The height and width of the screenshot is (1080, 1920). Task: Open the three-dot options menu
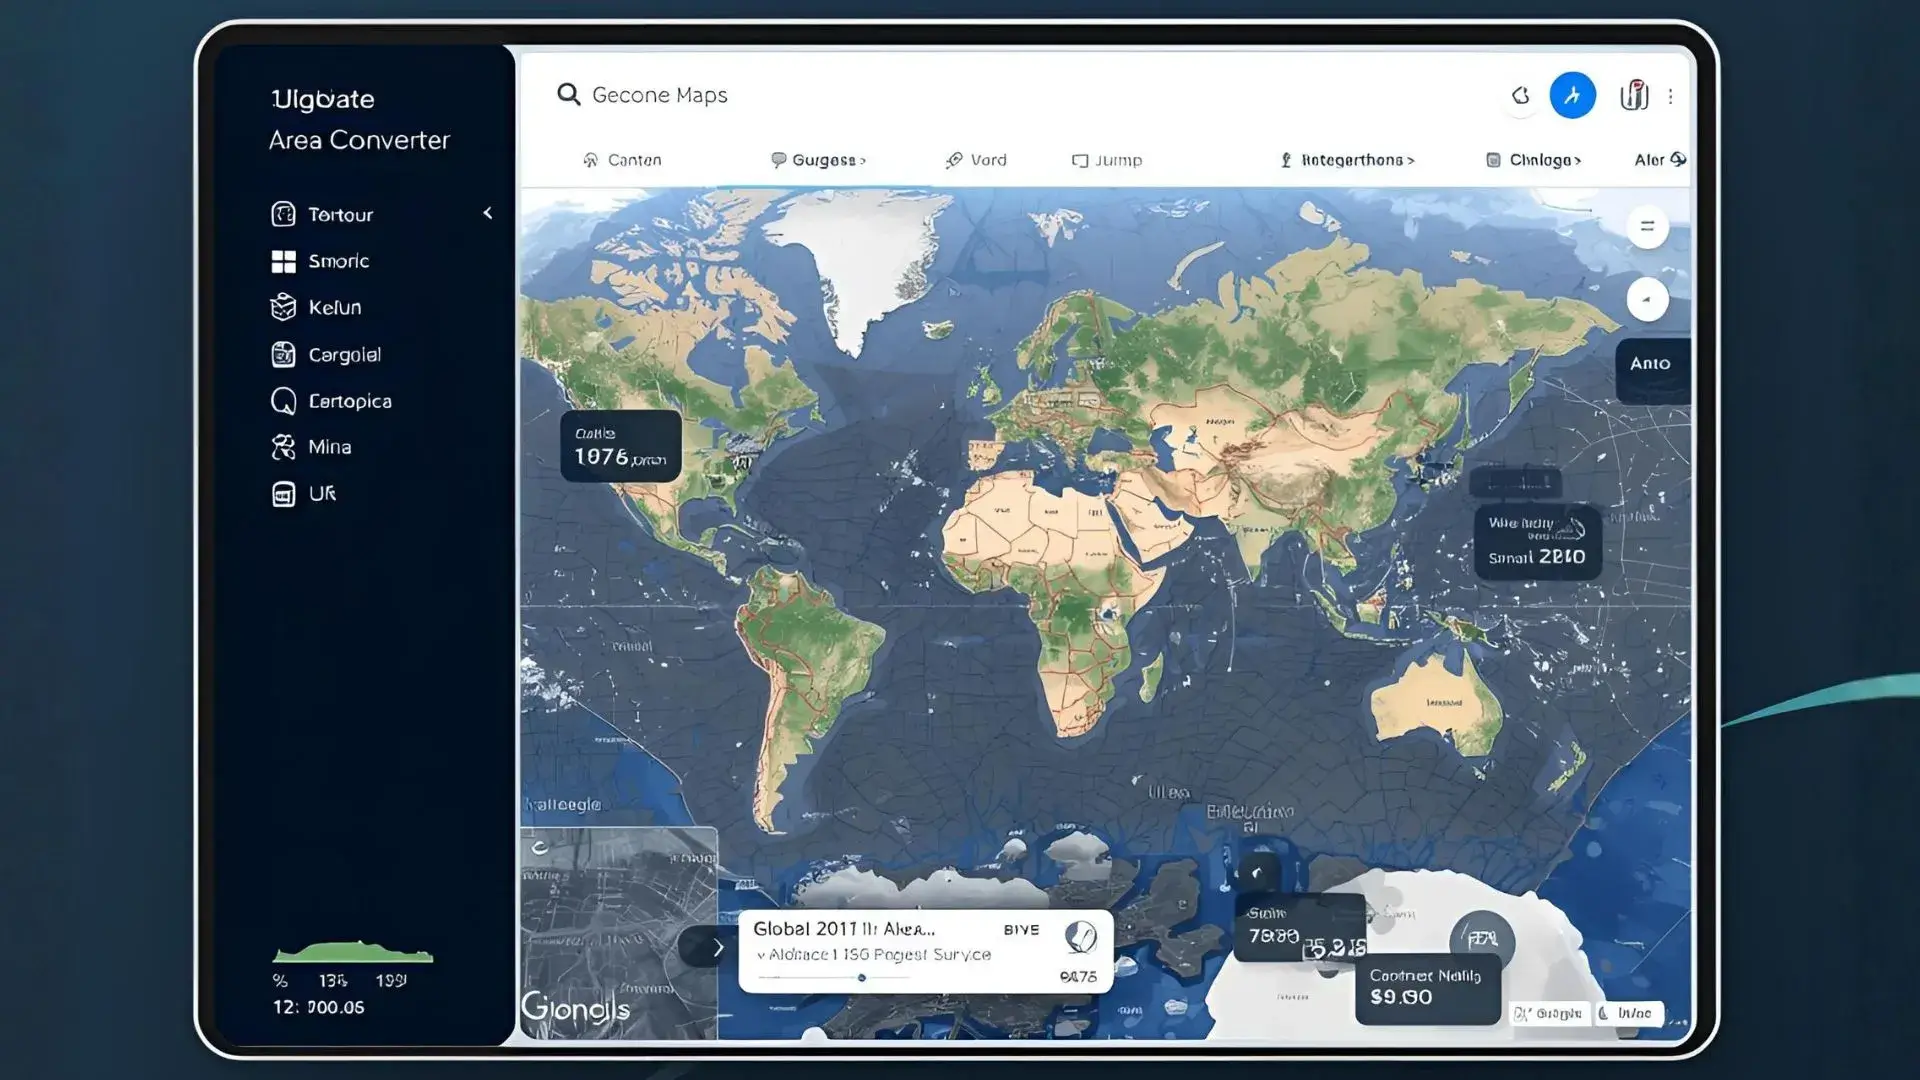tap(1670, 97)
